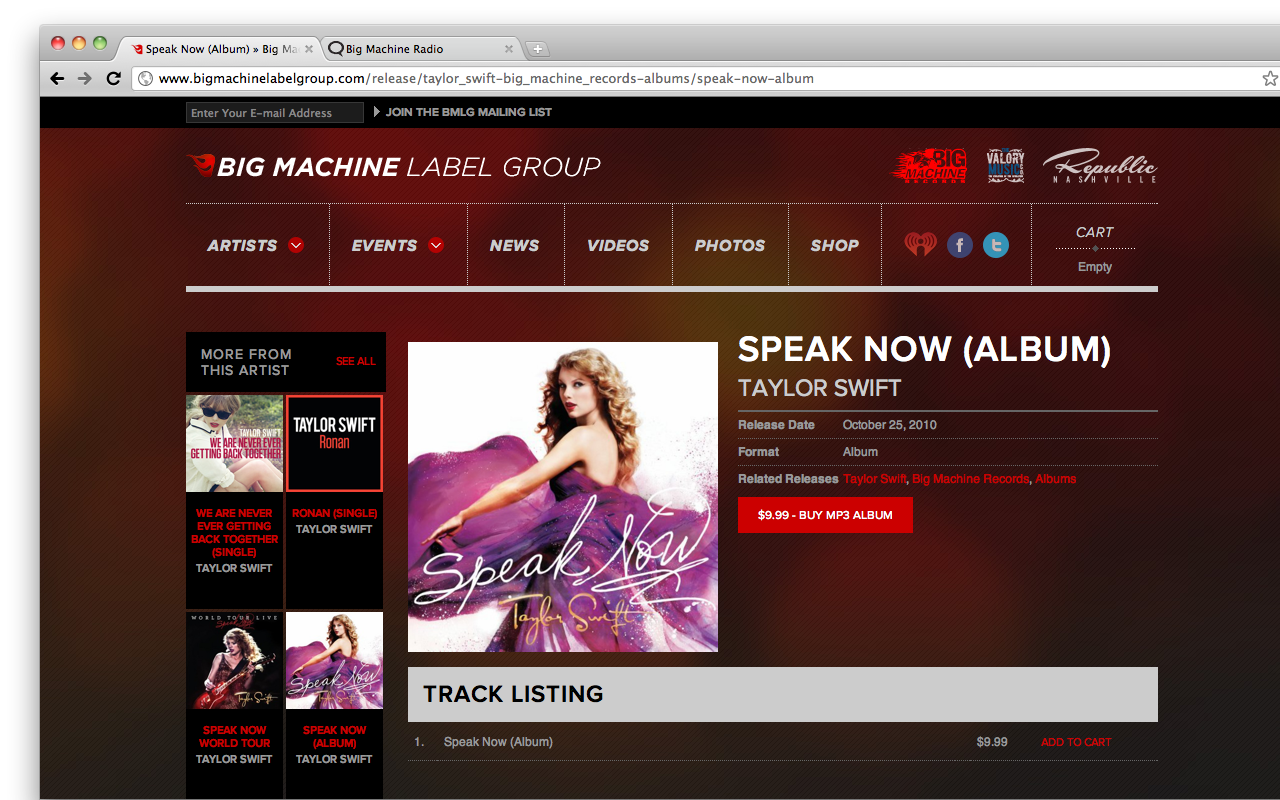Open the Big Machine Records logo
Image resolution: width=1280 pixels, height=800 pixels.
pos(930,166)
